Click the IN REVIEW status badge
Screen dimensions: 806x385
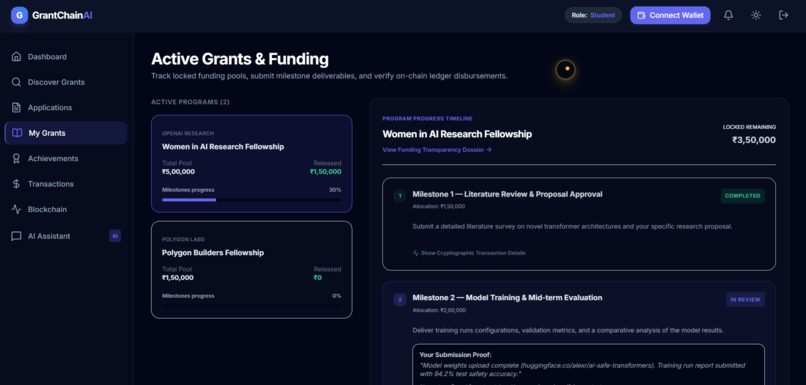[745, 300]
